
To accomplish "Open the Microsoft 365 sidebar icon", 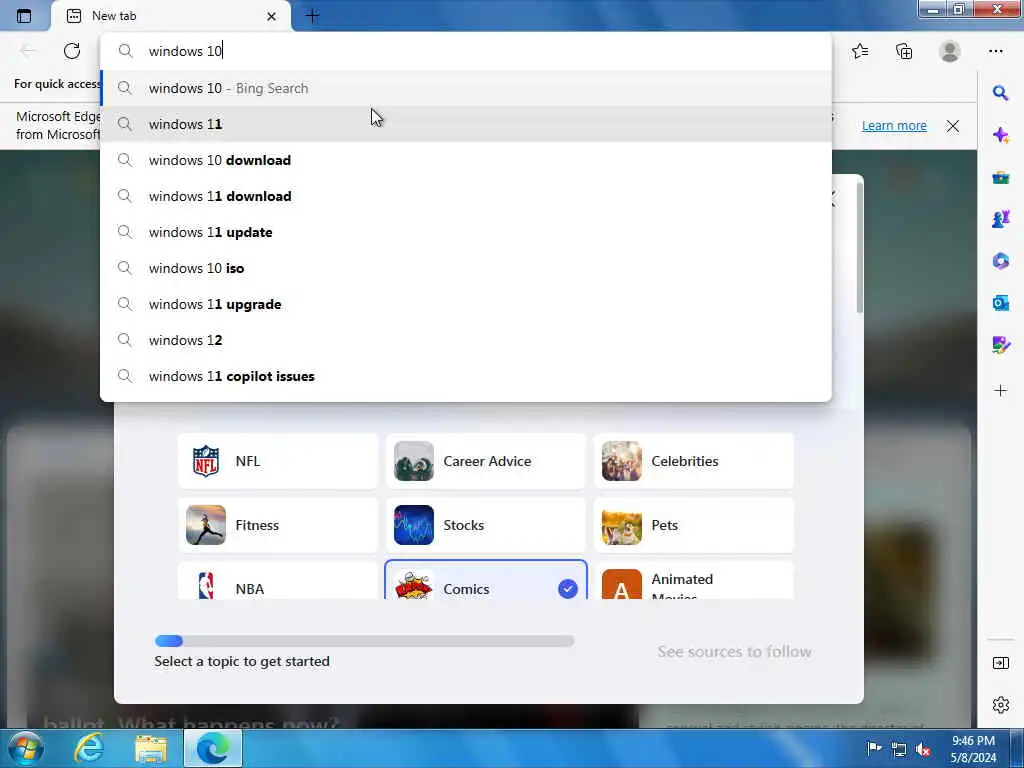I will pyautogui.click(x=1000, y=261).
